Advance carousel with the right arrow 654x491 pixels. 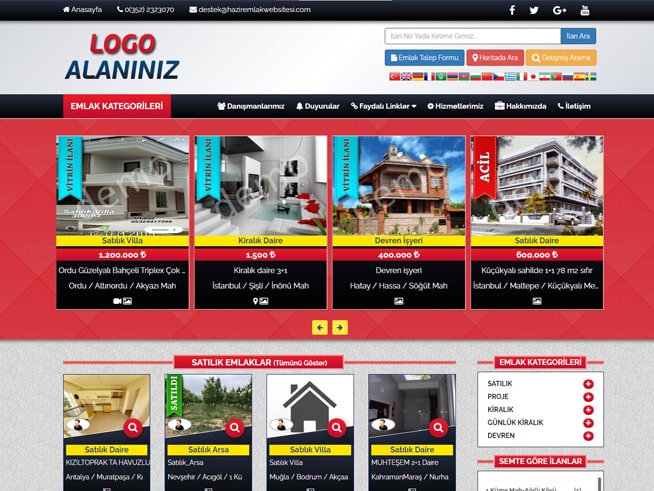tap(340, 327)
